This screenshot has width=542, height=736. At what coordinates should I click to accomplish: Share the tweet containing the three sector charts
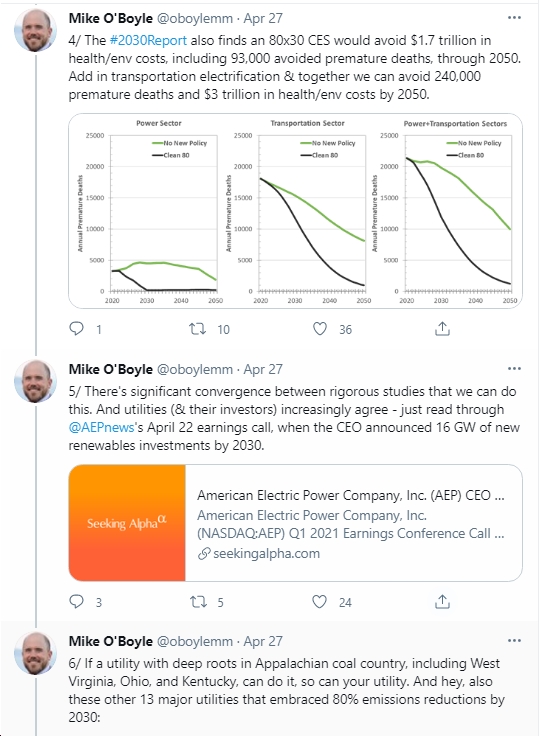442,329
